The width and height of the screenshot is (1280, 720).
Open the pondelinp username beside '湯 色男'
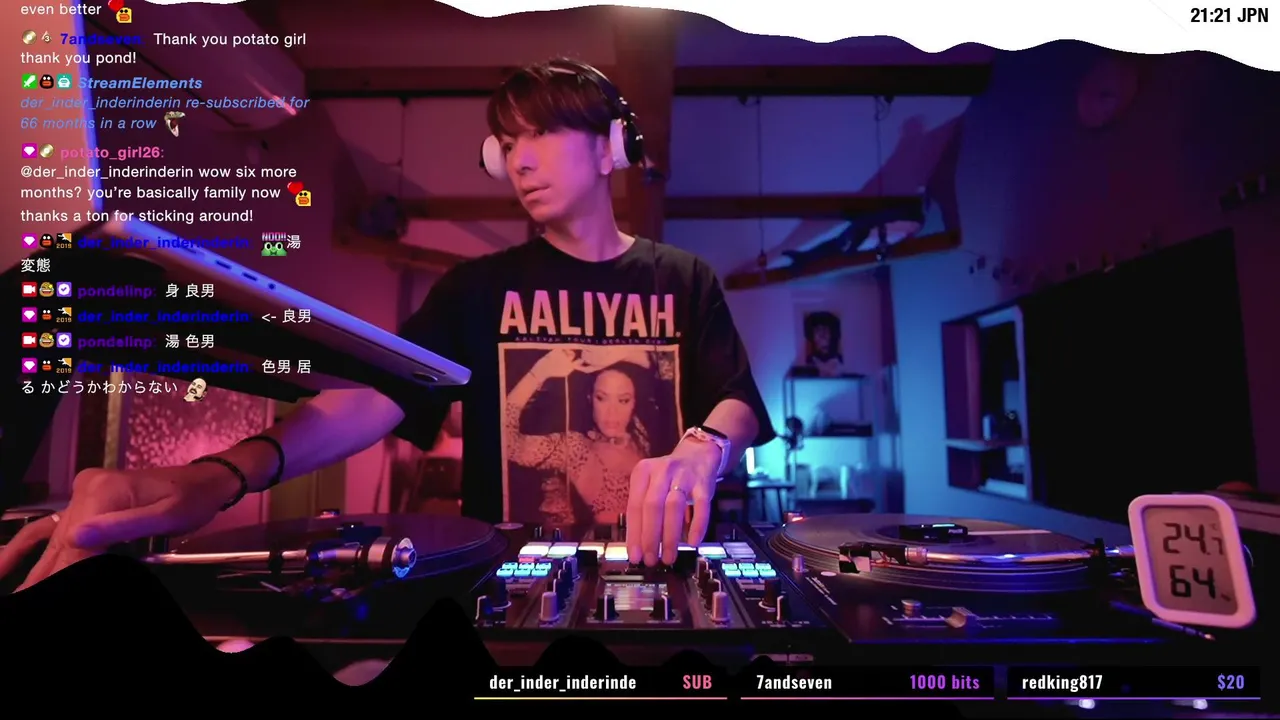click(x=115, y=342)
